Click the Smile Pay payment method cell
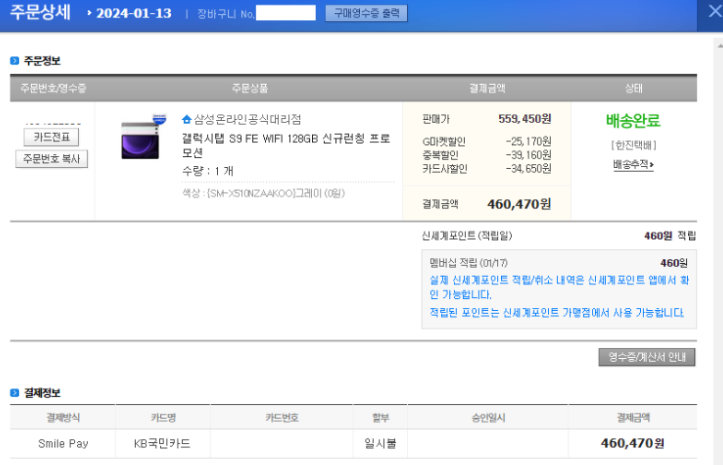The width and height of the screenshot is (723, 465). click(63, 443)
